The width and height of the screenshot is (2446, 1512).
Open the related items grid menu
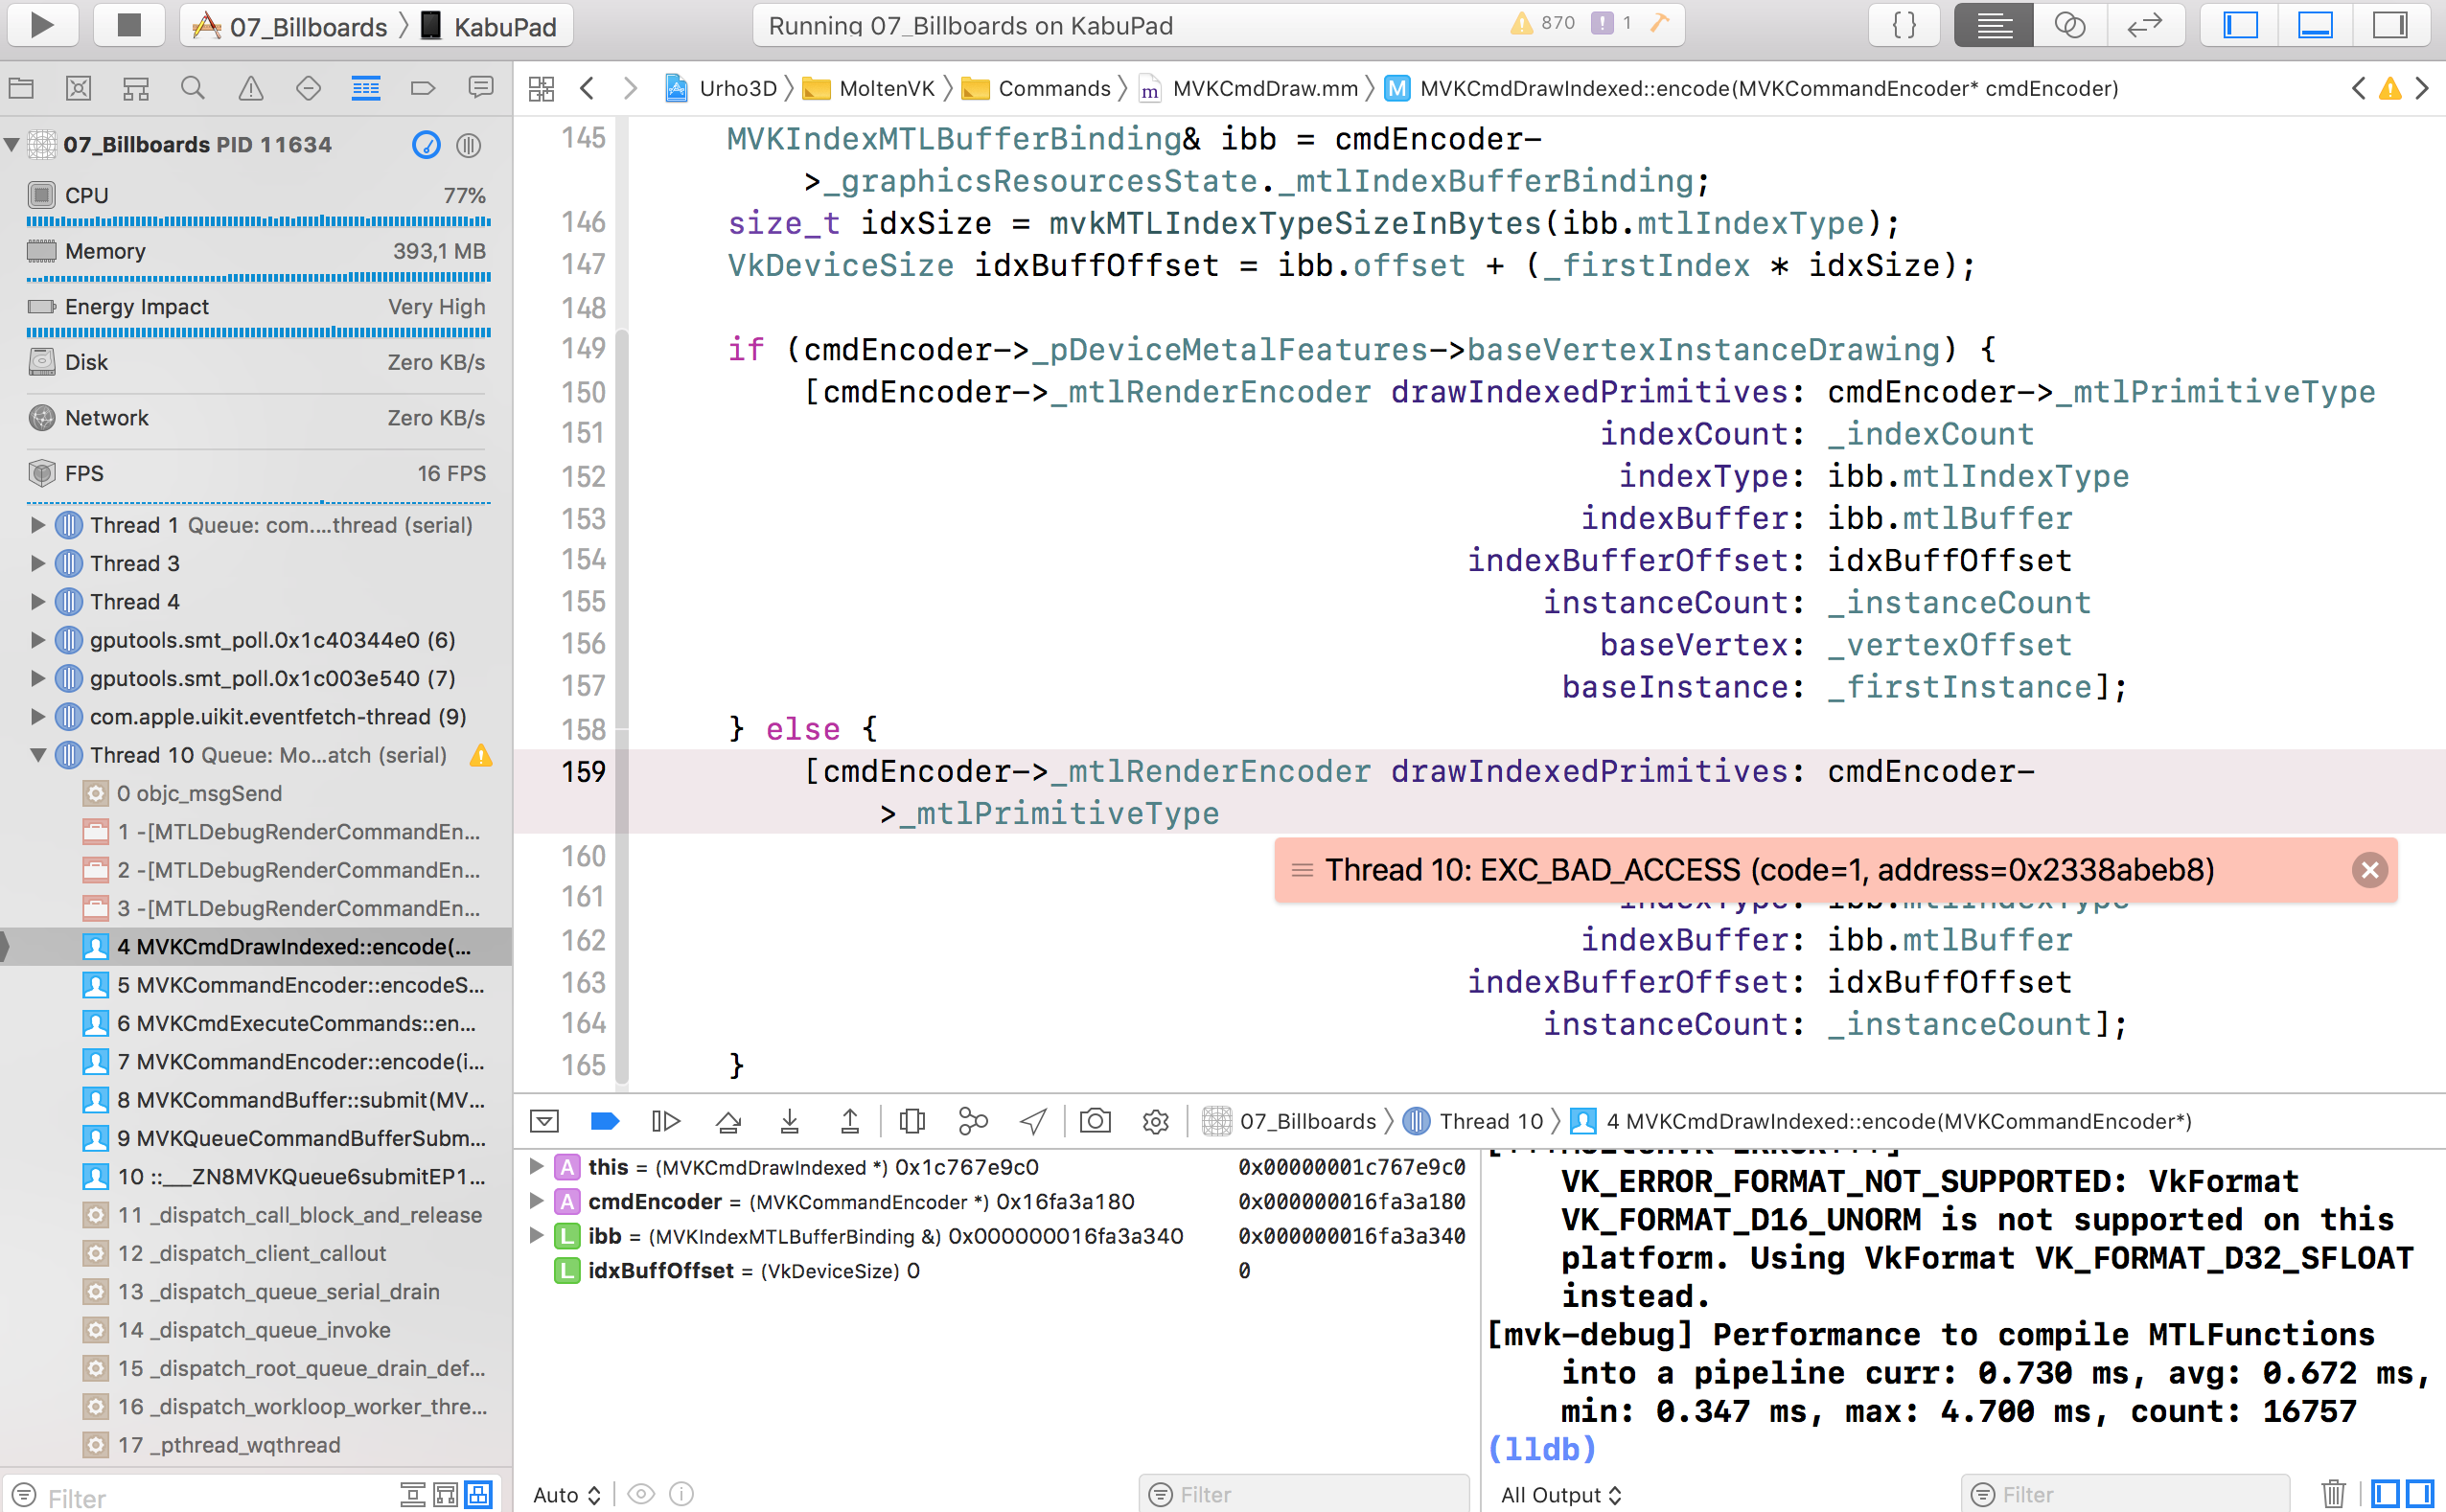point(542,88)
